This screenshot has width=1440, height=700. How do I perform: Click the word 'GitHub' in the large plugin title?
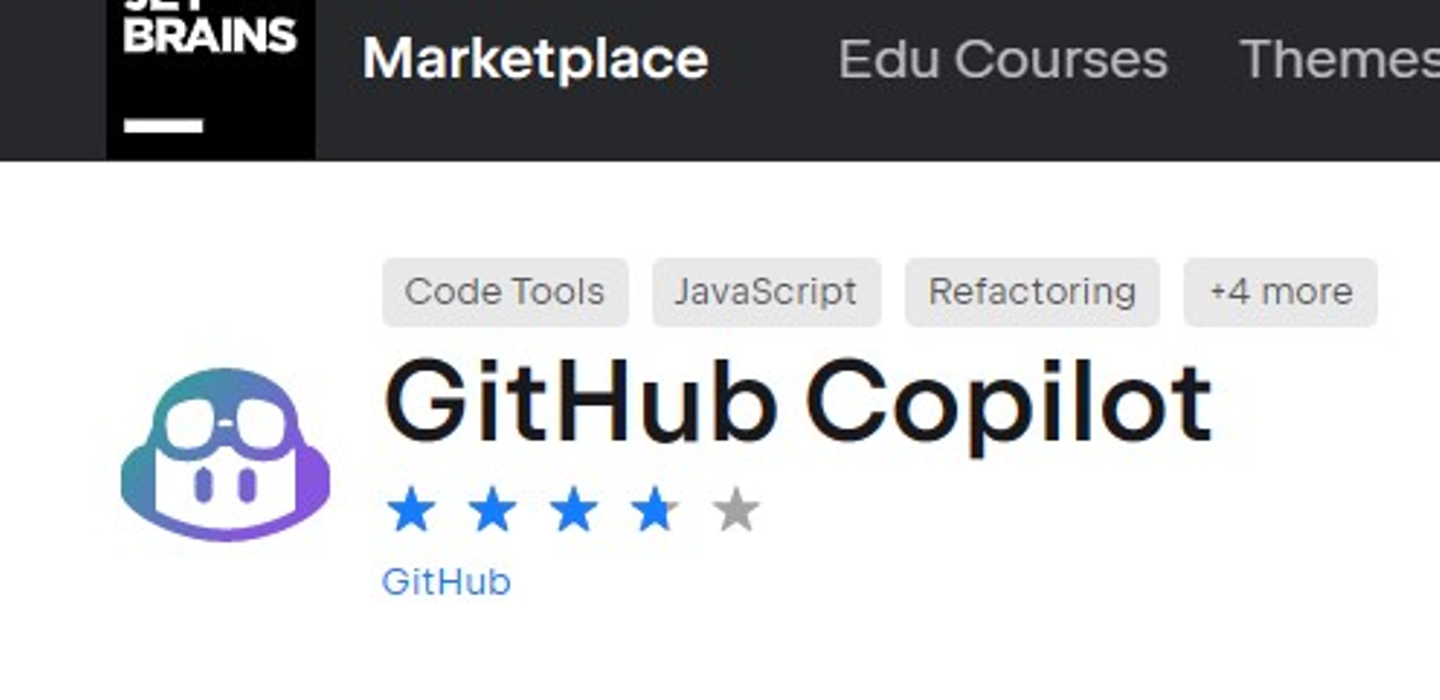pyautogui.click(x=580, y=403)
